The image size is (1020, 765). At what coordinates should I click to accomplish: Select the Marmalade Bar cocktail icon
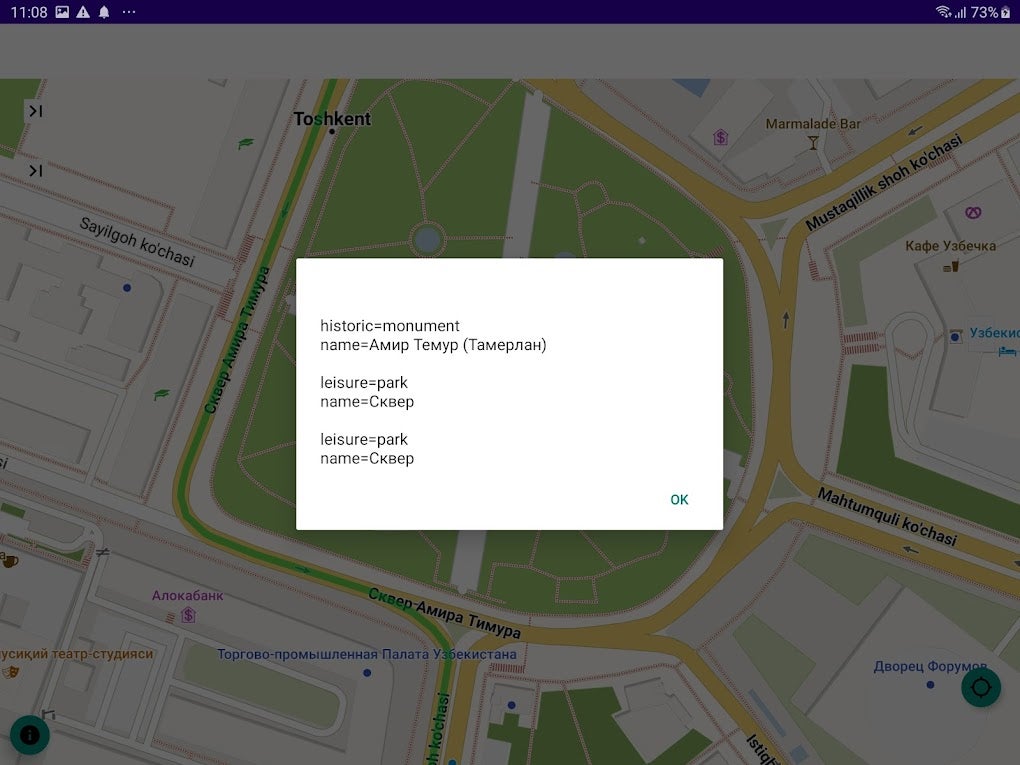click(x=813, y=142)
